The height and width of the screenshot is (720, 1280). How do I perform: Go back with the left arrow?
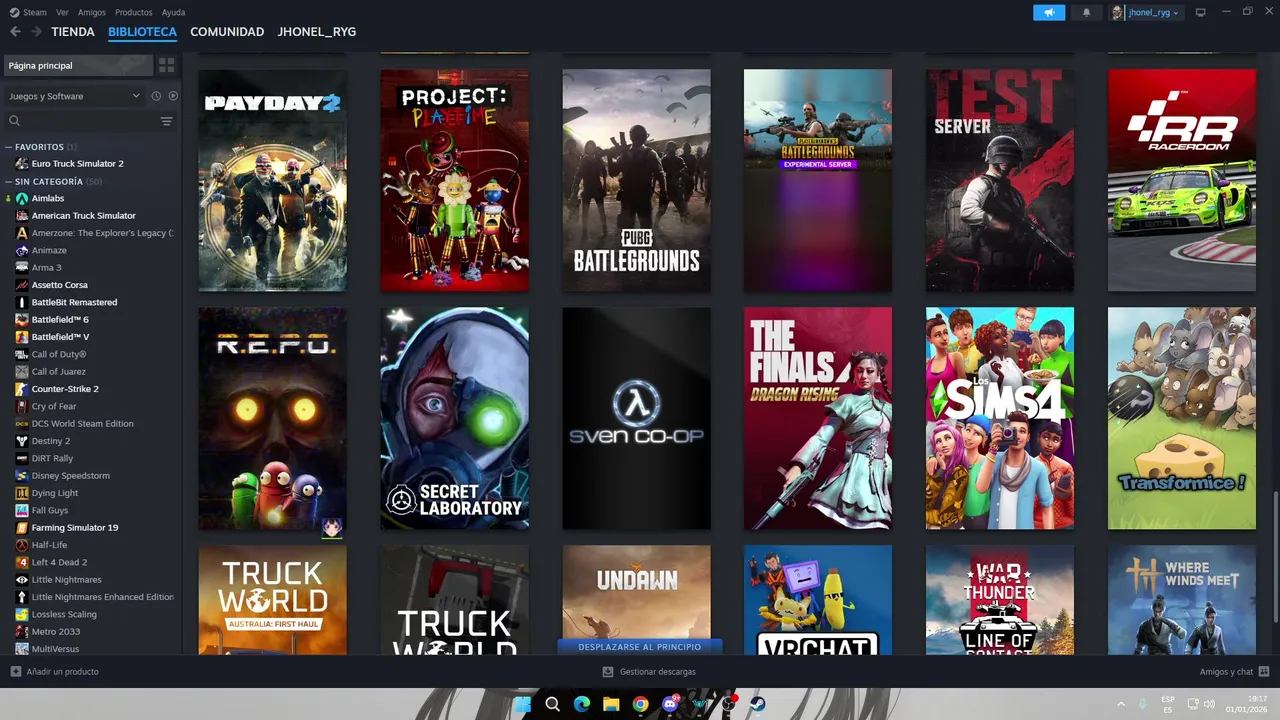15,32
